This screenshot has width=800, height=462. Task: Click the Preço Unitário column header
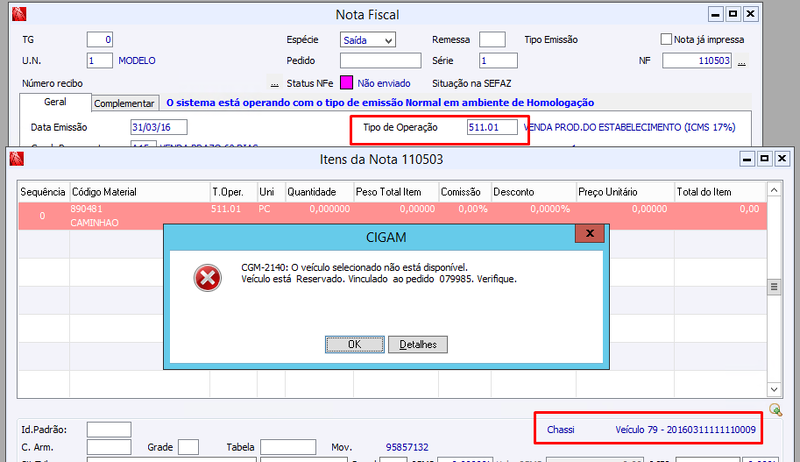coord(625,192)
